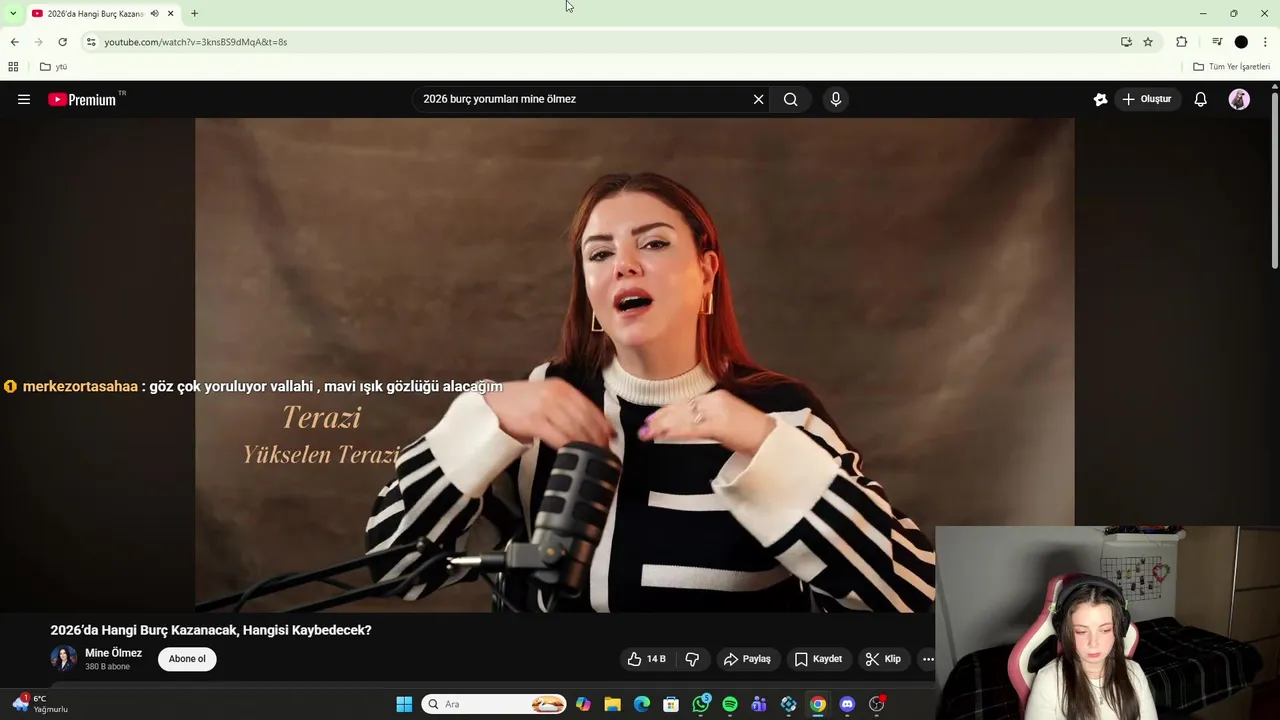Open Spotify from taskbar
Viewport: 1280px width, 720px height.
(730, 704)
